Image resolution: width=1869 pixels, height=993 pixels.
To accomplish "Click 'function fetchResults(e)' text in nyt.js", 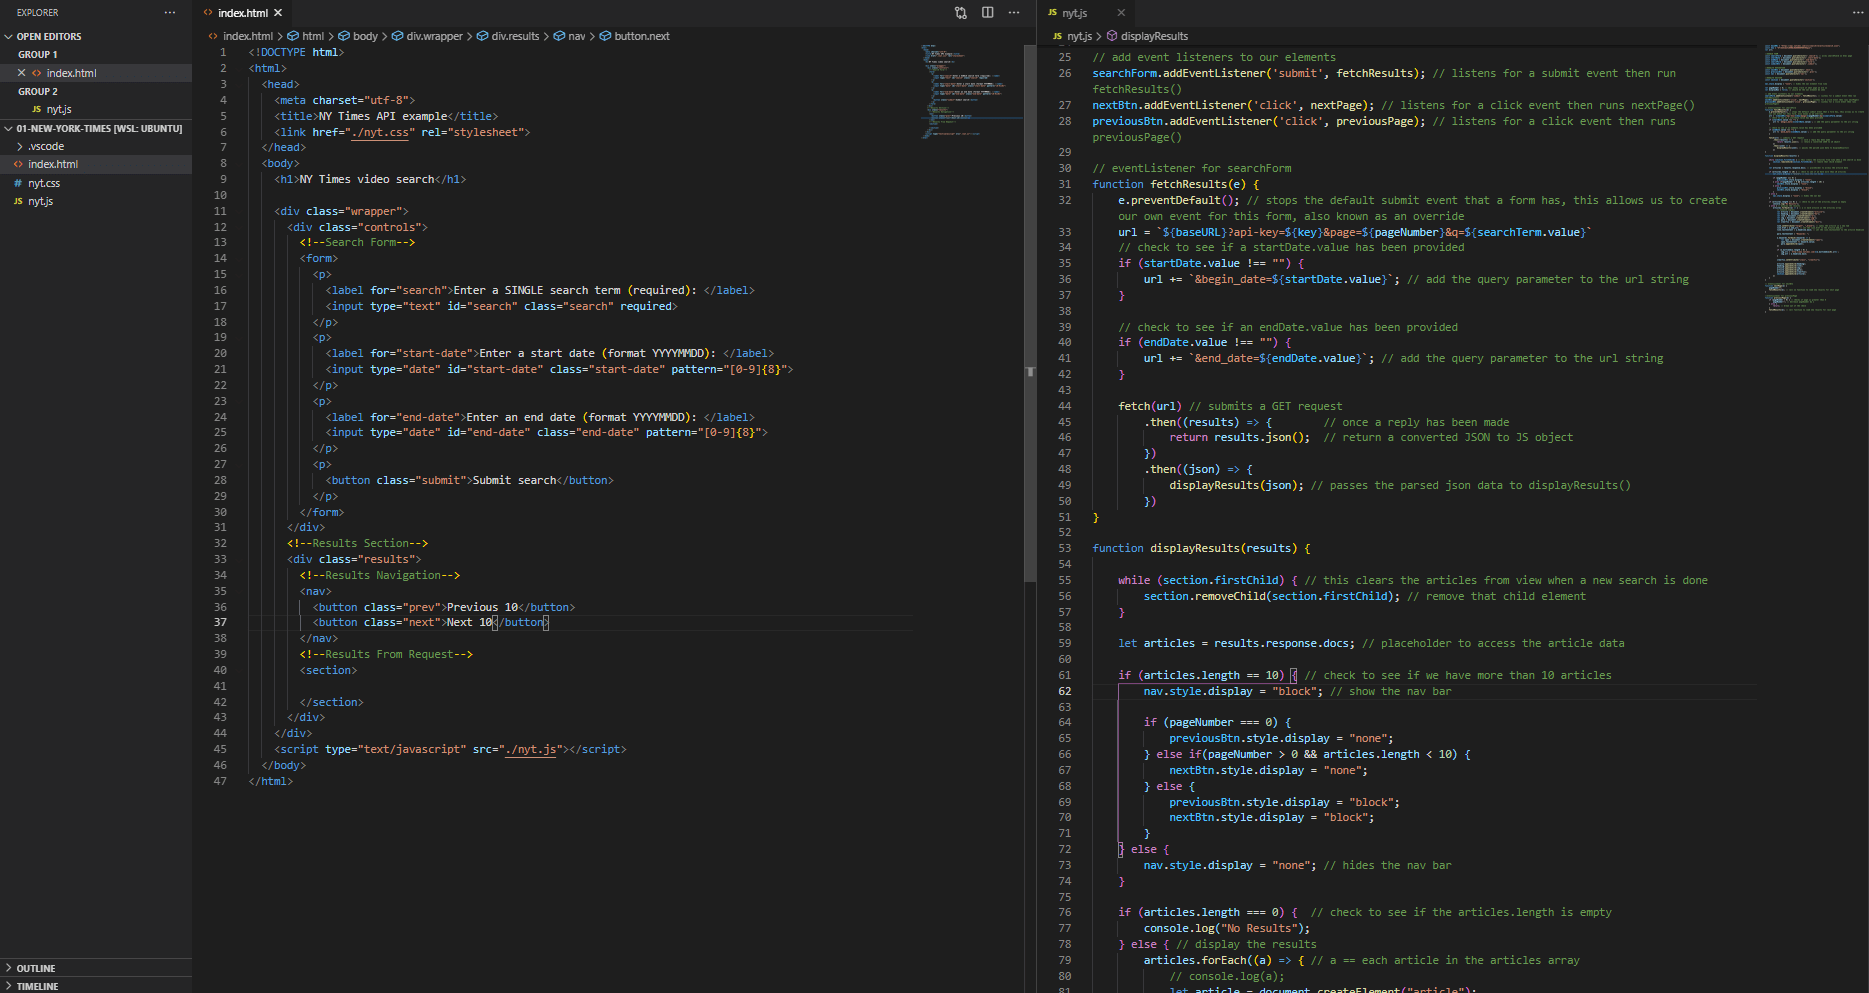I will 1176,184.
